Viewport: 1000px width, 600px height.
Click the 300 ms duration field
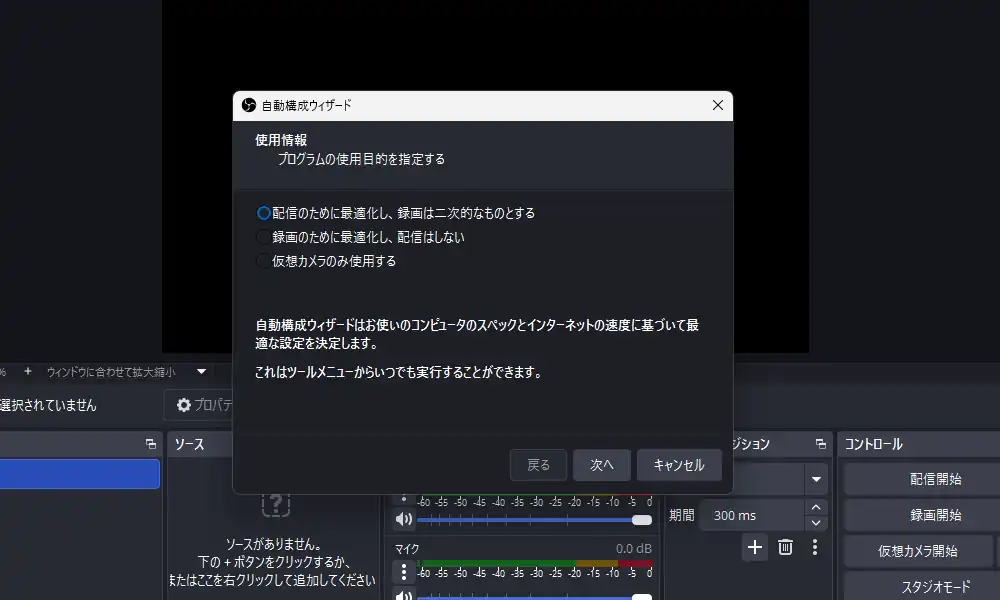point(750,516)
